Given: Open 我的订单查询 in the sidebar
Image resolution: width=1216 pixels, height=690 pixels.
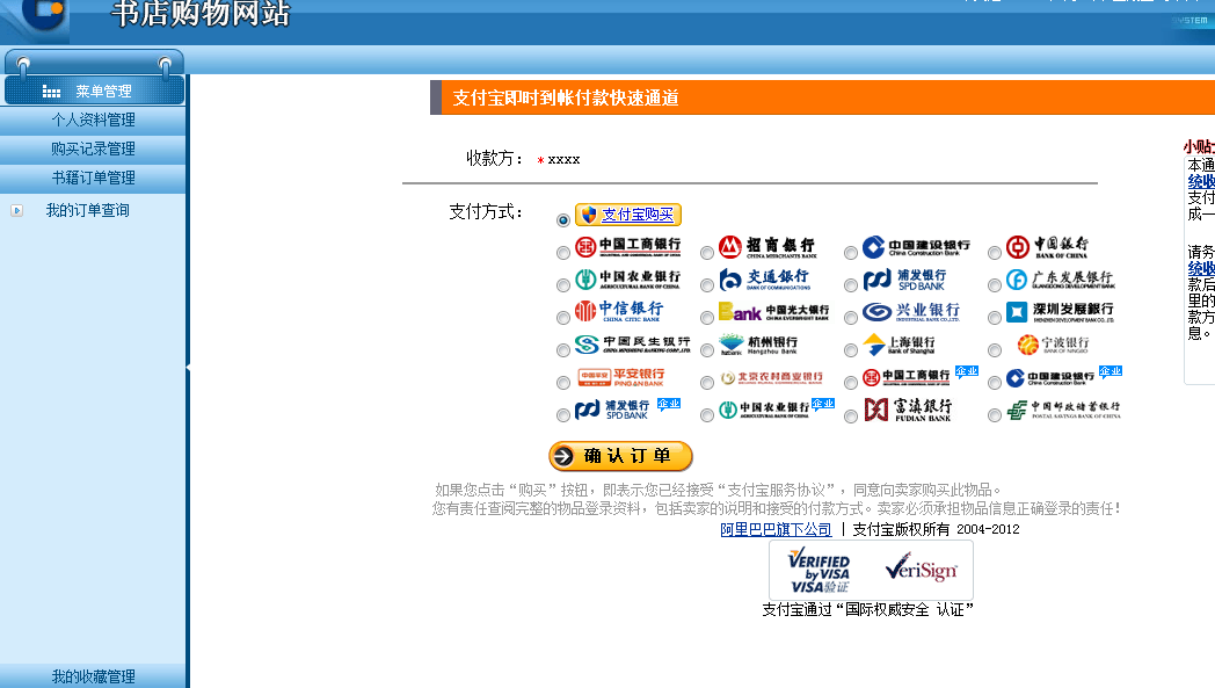Looking at the screenshot, I should point(87,211).
